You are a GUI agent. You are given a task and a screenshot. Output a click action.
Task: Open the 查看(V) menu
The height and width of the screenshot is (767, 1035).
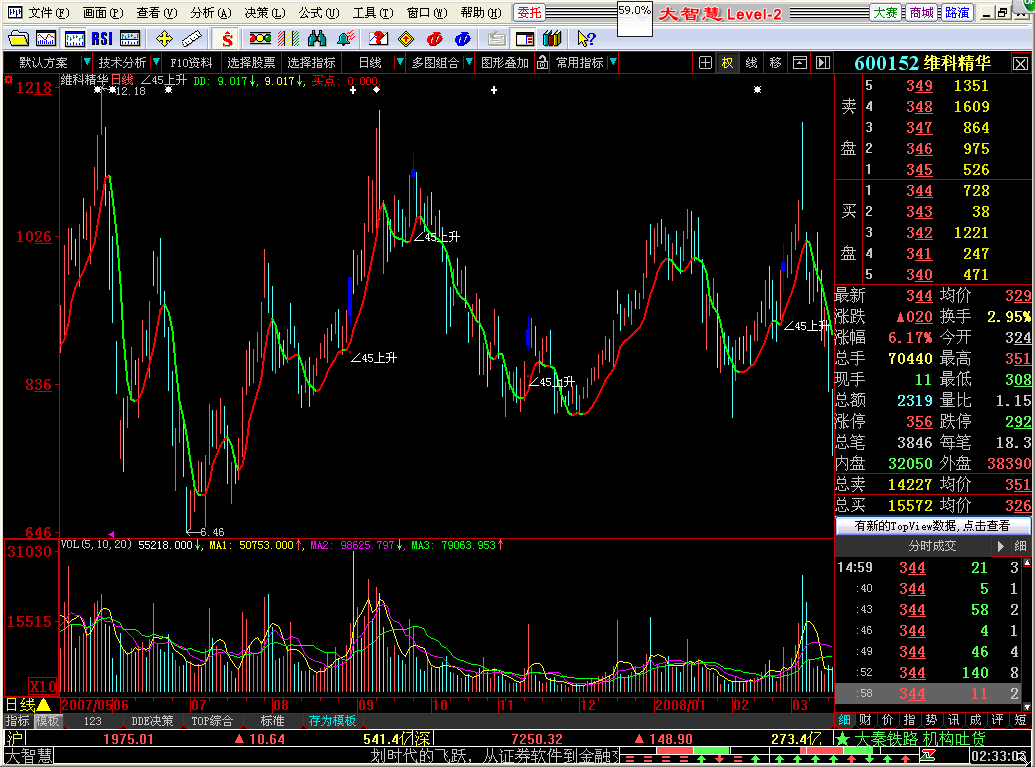pyautogui.click(x=156, y=13)
